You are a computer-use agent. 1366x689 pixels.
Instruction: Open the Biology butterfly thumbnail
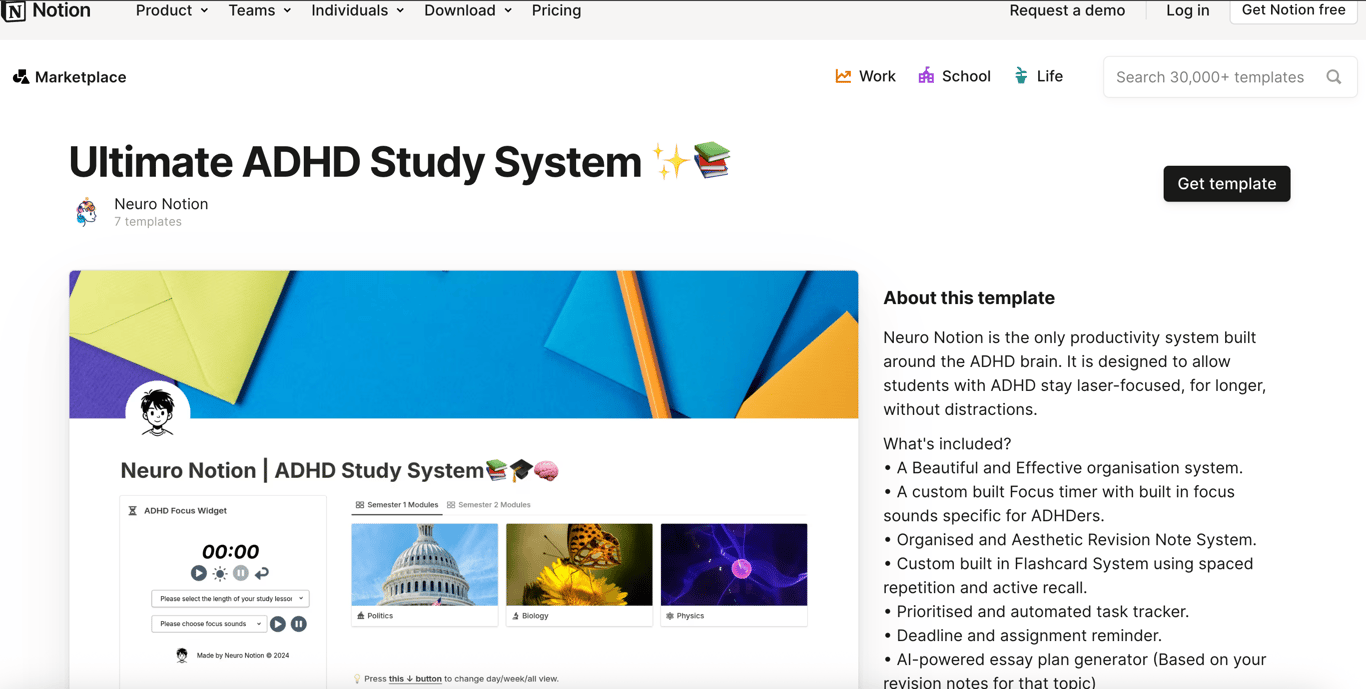(x=579, y=564)
